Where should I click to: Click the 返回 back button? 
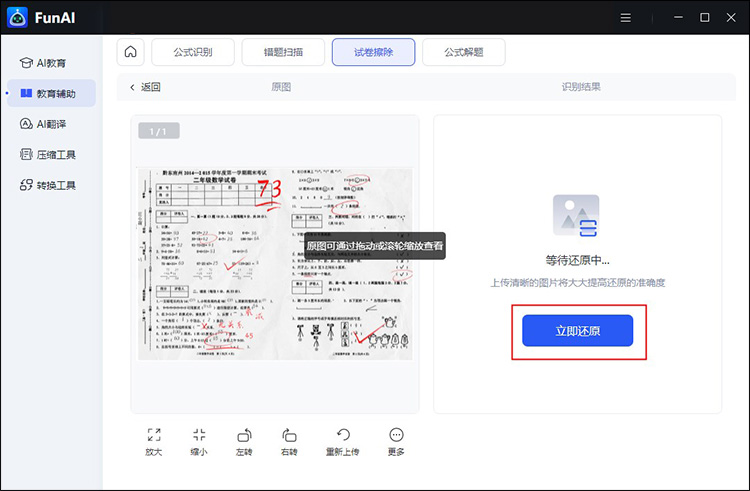click(145, 87)
